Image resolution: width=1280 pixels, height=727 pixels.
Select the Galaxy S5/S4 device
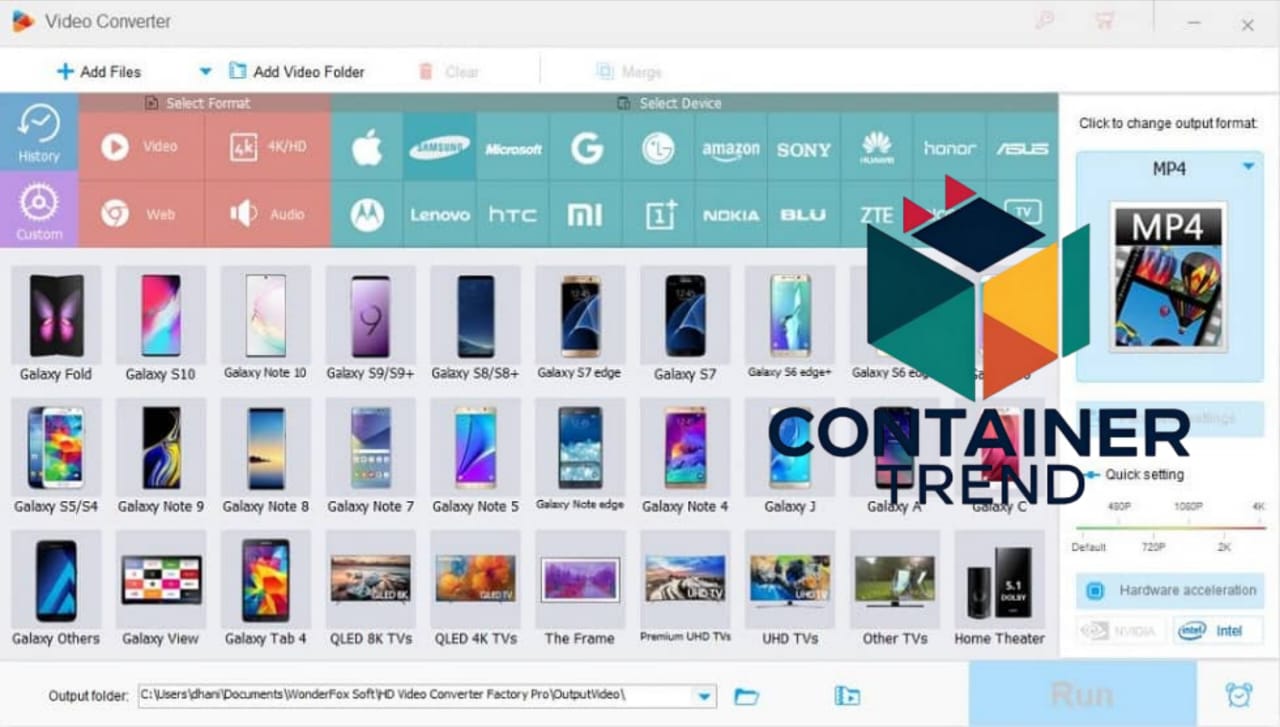click(56, 457)
